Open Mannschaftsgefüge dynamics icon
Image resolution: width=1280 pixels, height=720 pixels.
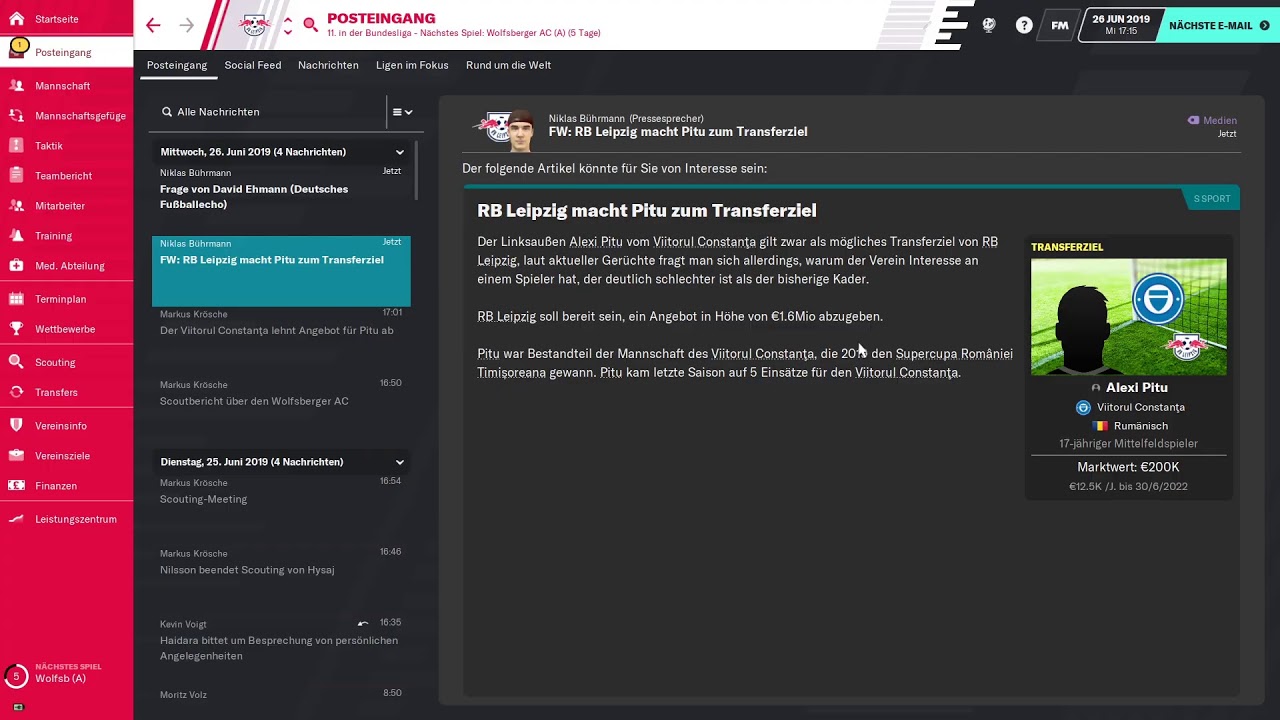coord(16,116)
